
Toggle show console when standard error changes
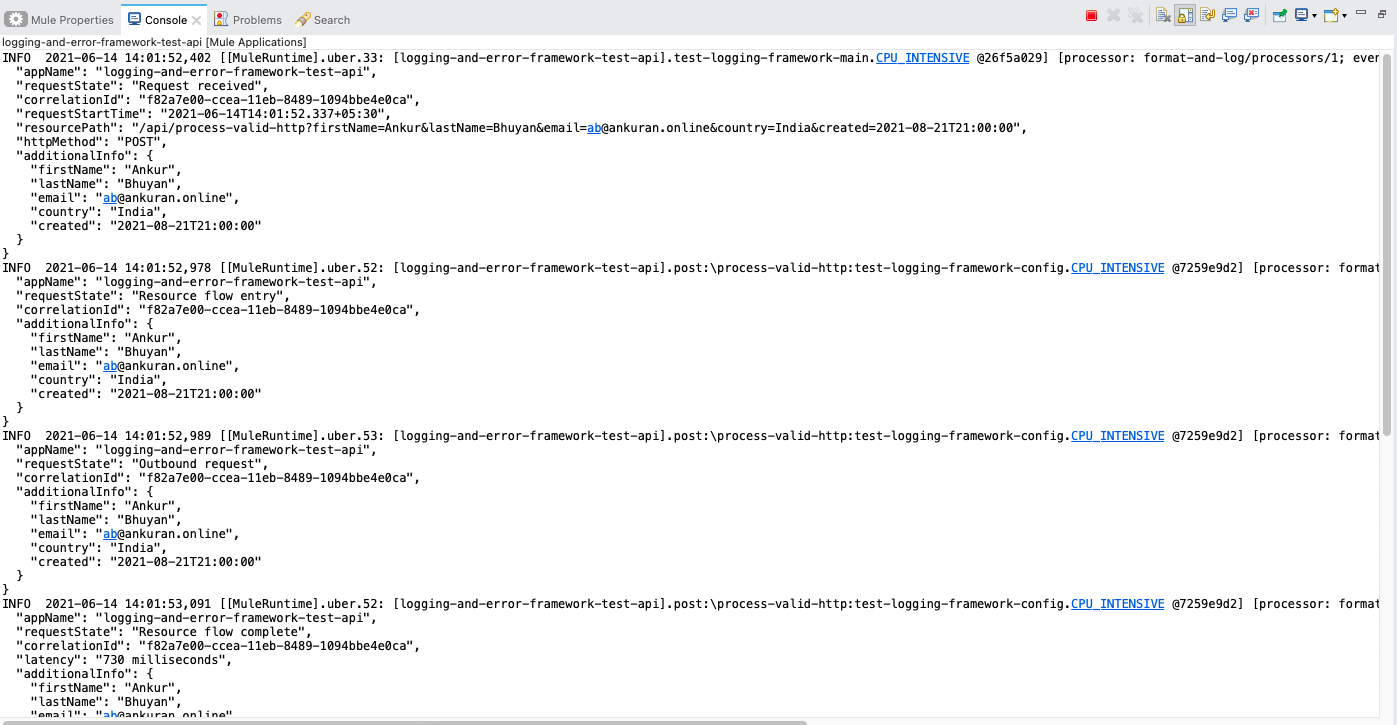tap(1251, 16)
